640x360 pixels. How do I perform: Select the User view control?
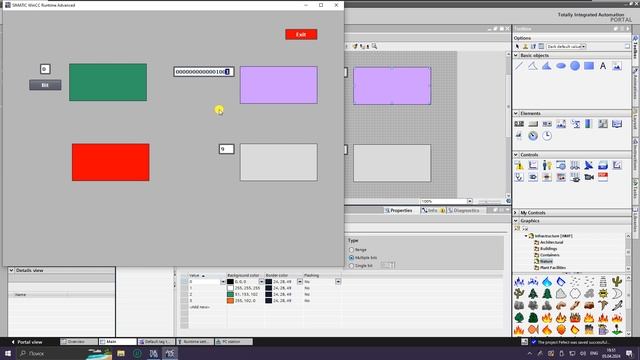click(x=547, y=165)
